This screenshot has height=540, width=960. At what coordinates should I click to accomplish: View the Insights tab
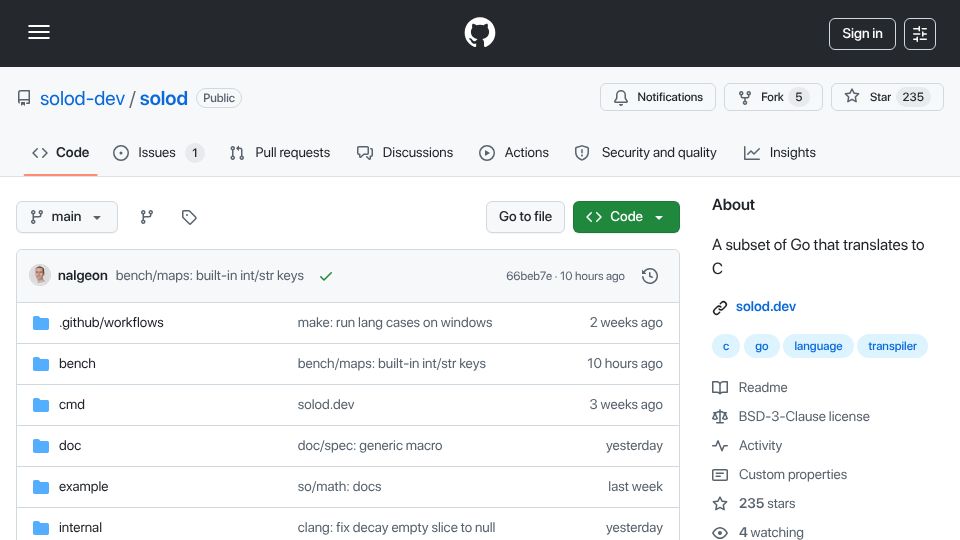tap(779, 152)
